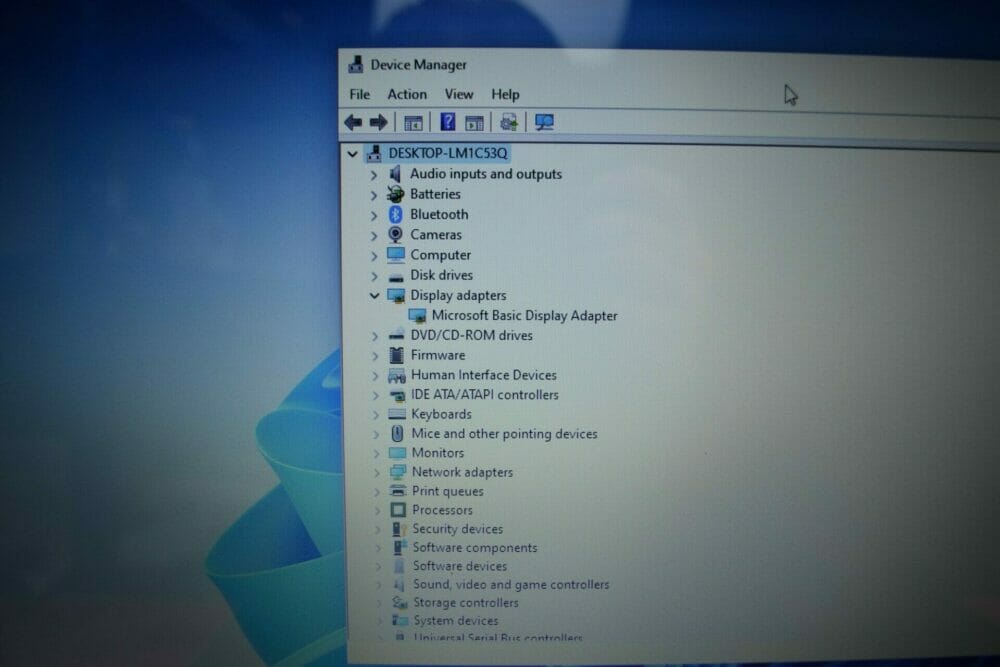Screen dimensions: 1000x667
Task: Click the Update driver toolbar icon
Action: tap(508, 122)
